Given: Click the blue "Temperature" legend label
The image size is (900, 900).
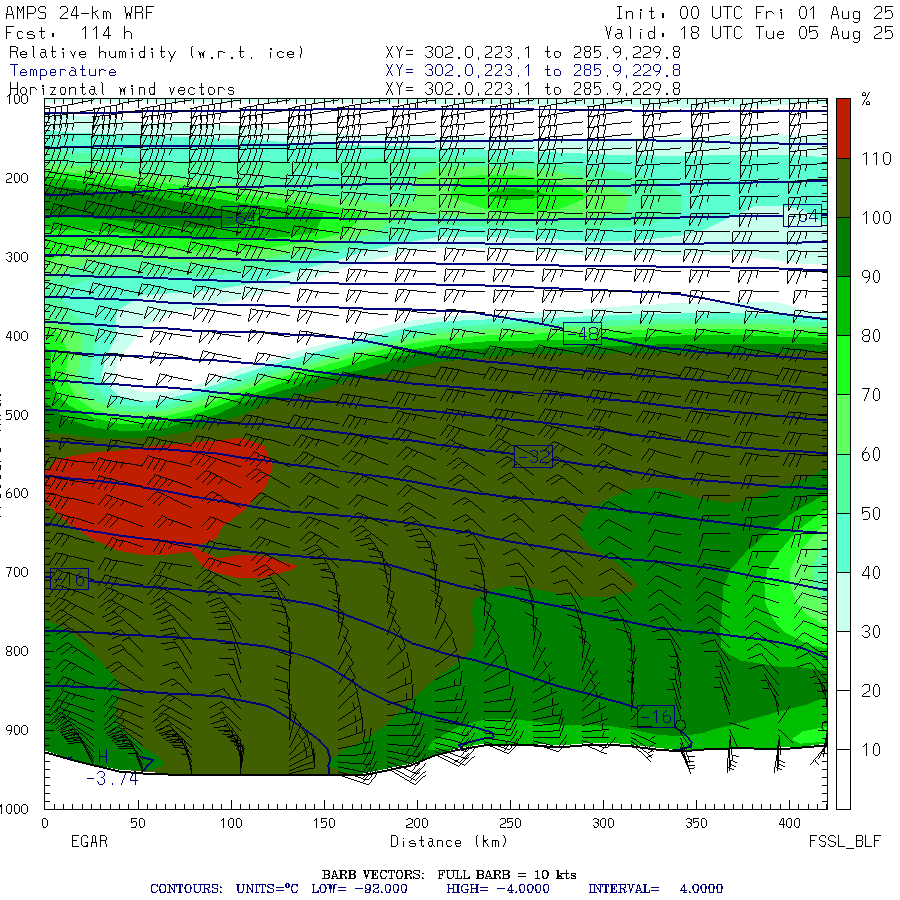Looking at the screenshot, I should coord(63,71).
